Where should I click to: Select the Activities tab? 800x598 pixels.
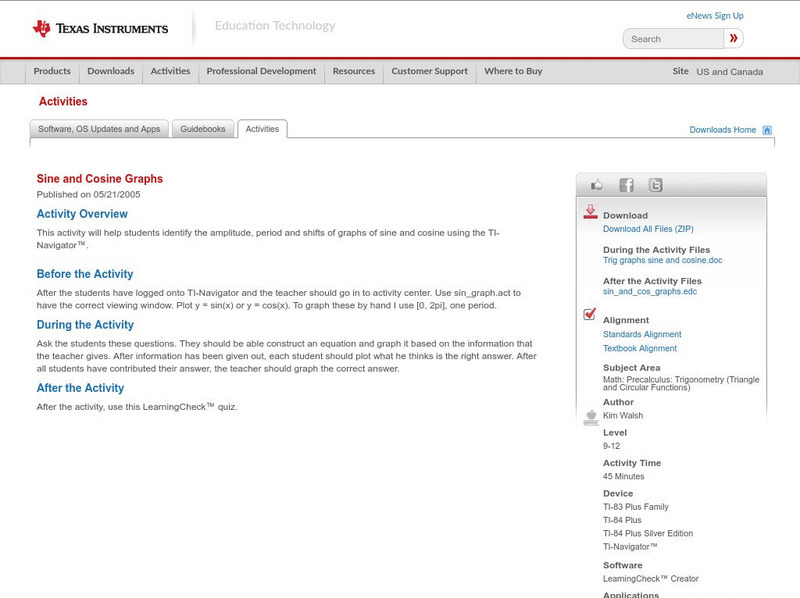262,129
